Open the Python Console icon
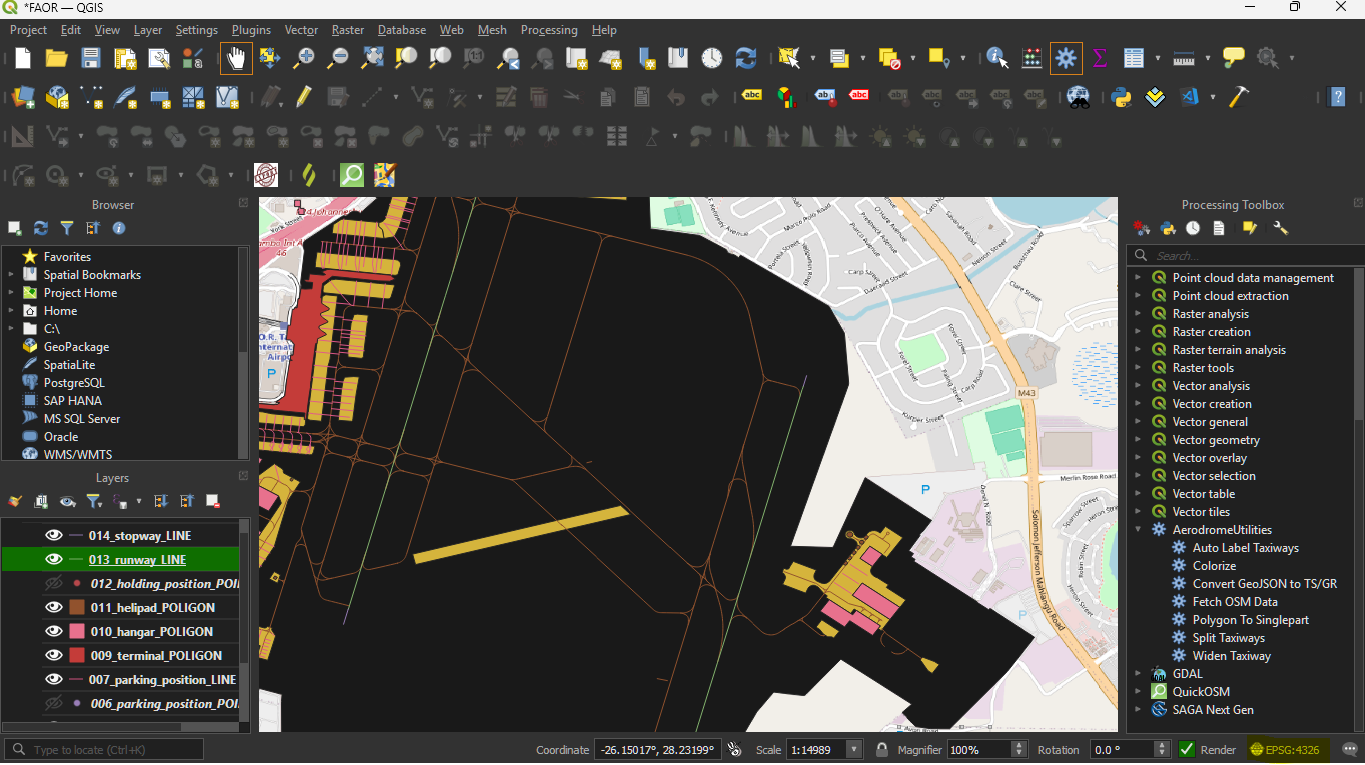The image size is (1365, 765). point(1121,97)
